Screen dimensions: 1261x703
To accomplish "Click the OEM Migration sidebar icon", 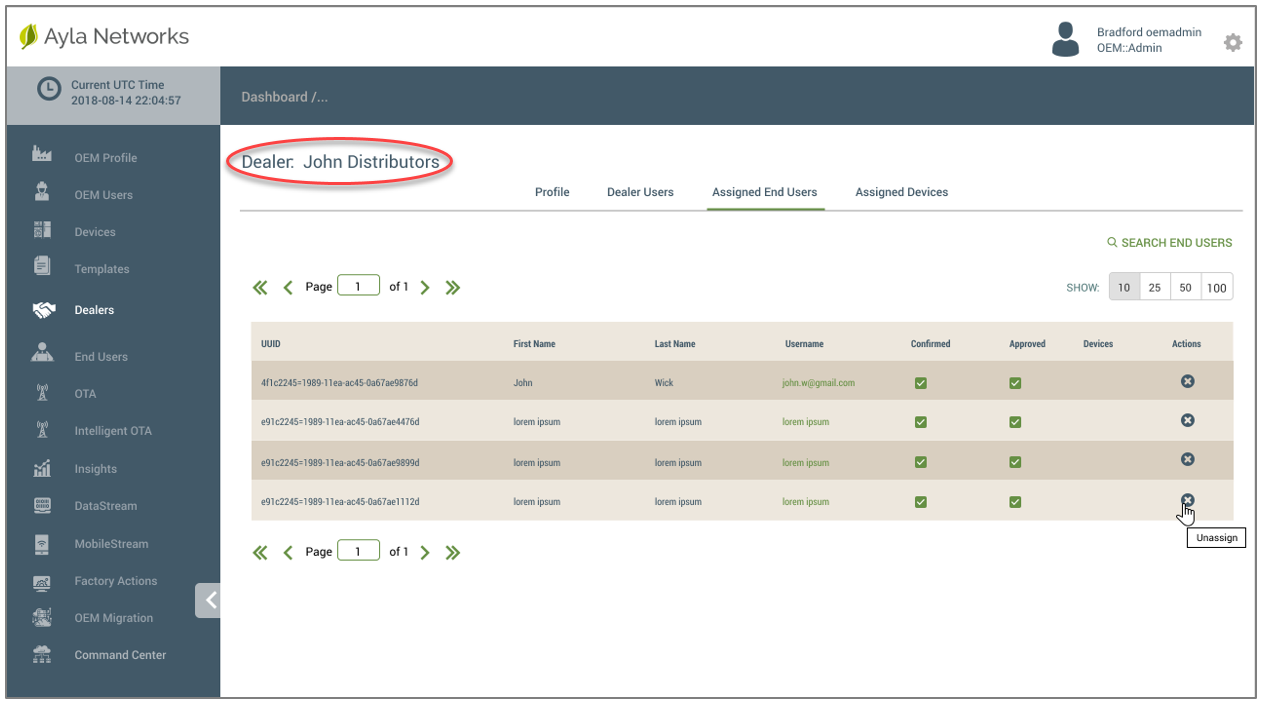I will coord(42,617).
